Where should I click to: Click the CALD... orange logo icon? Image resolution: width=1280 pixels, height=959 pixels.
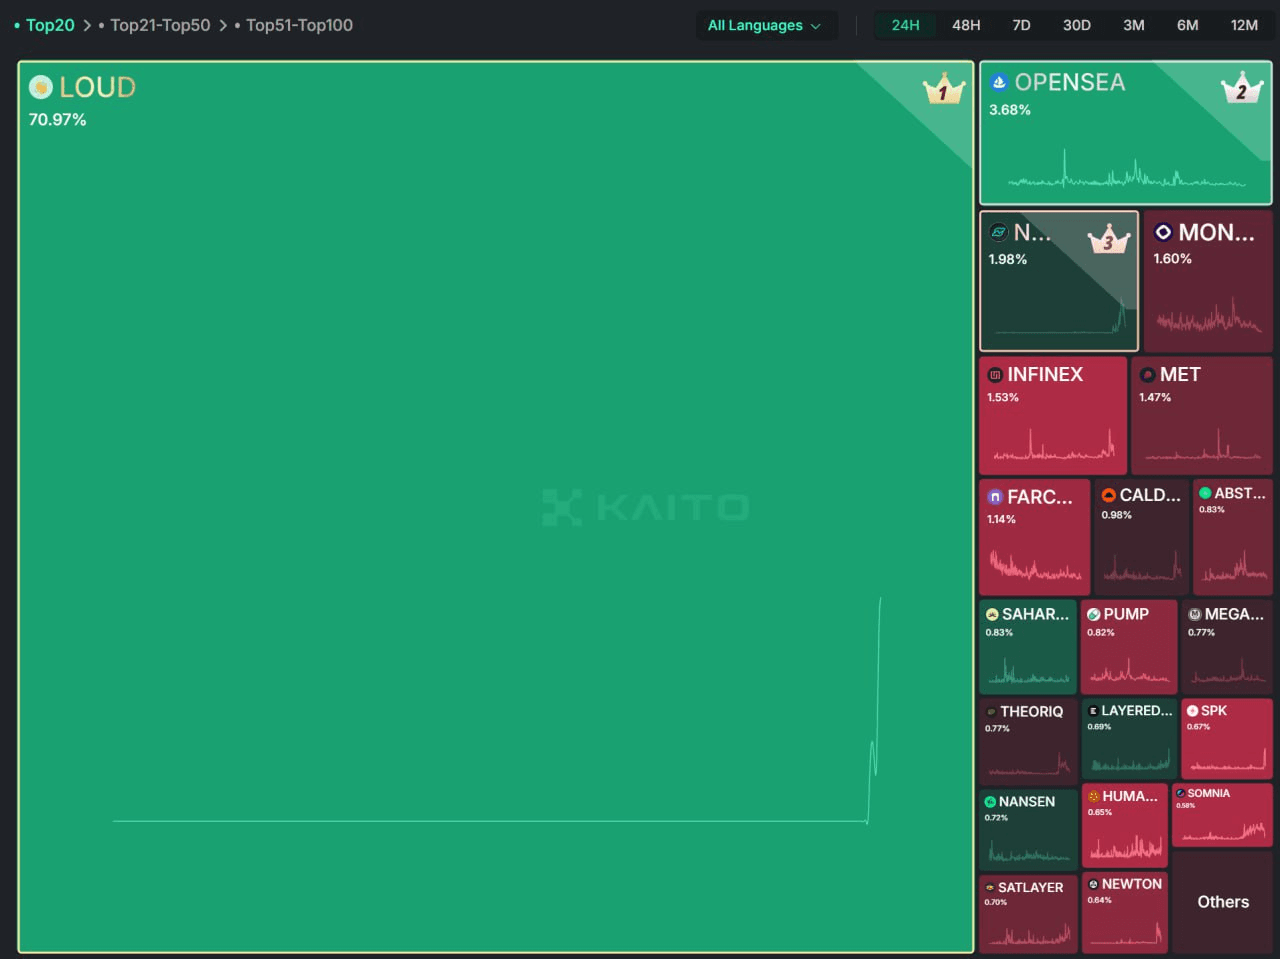(1108, 495)
